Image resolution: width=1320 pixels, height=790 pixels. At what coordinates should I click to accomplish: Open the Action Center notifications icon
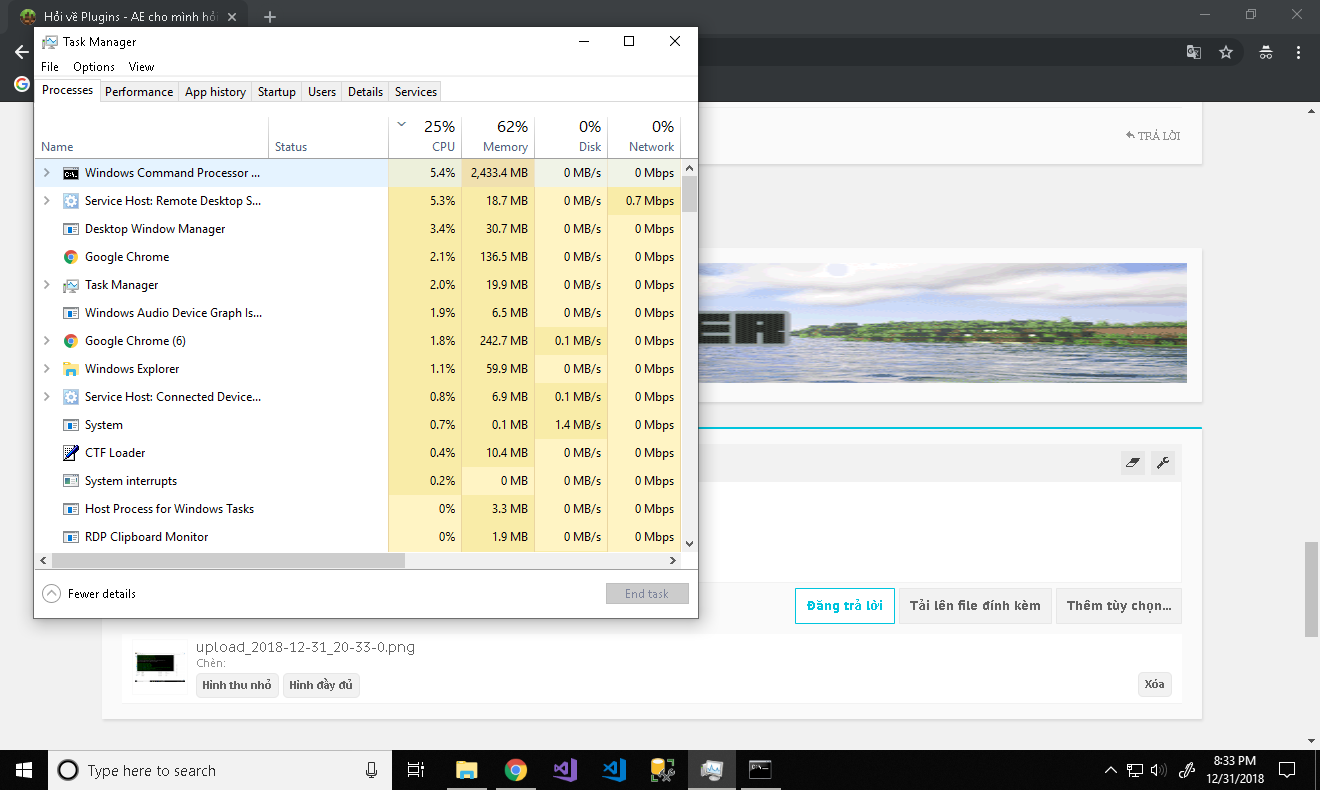pos(1287,770)
